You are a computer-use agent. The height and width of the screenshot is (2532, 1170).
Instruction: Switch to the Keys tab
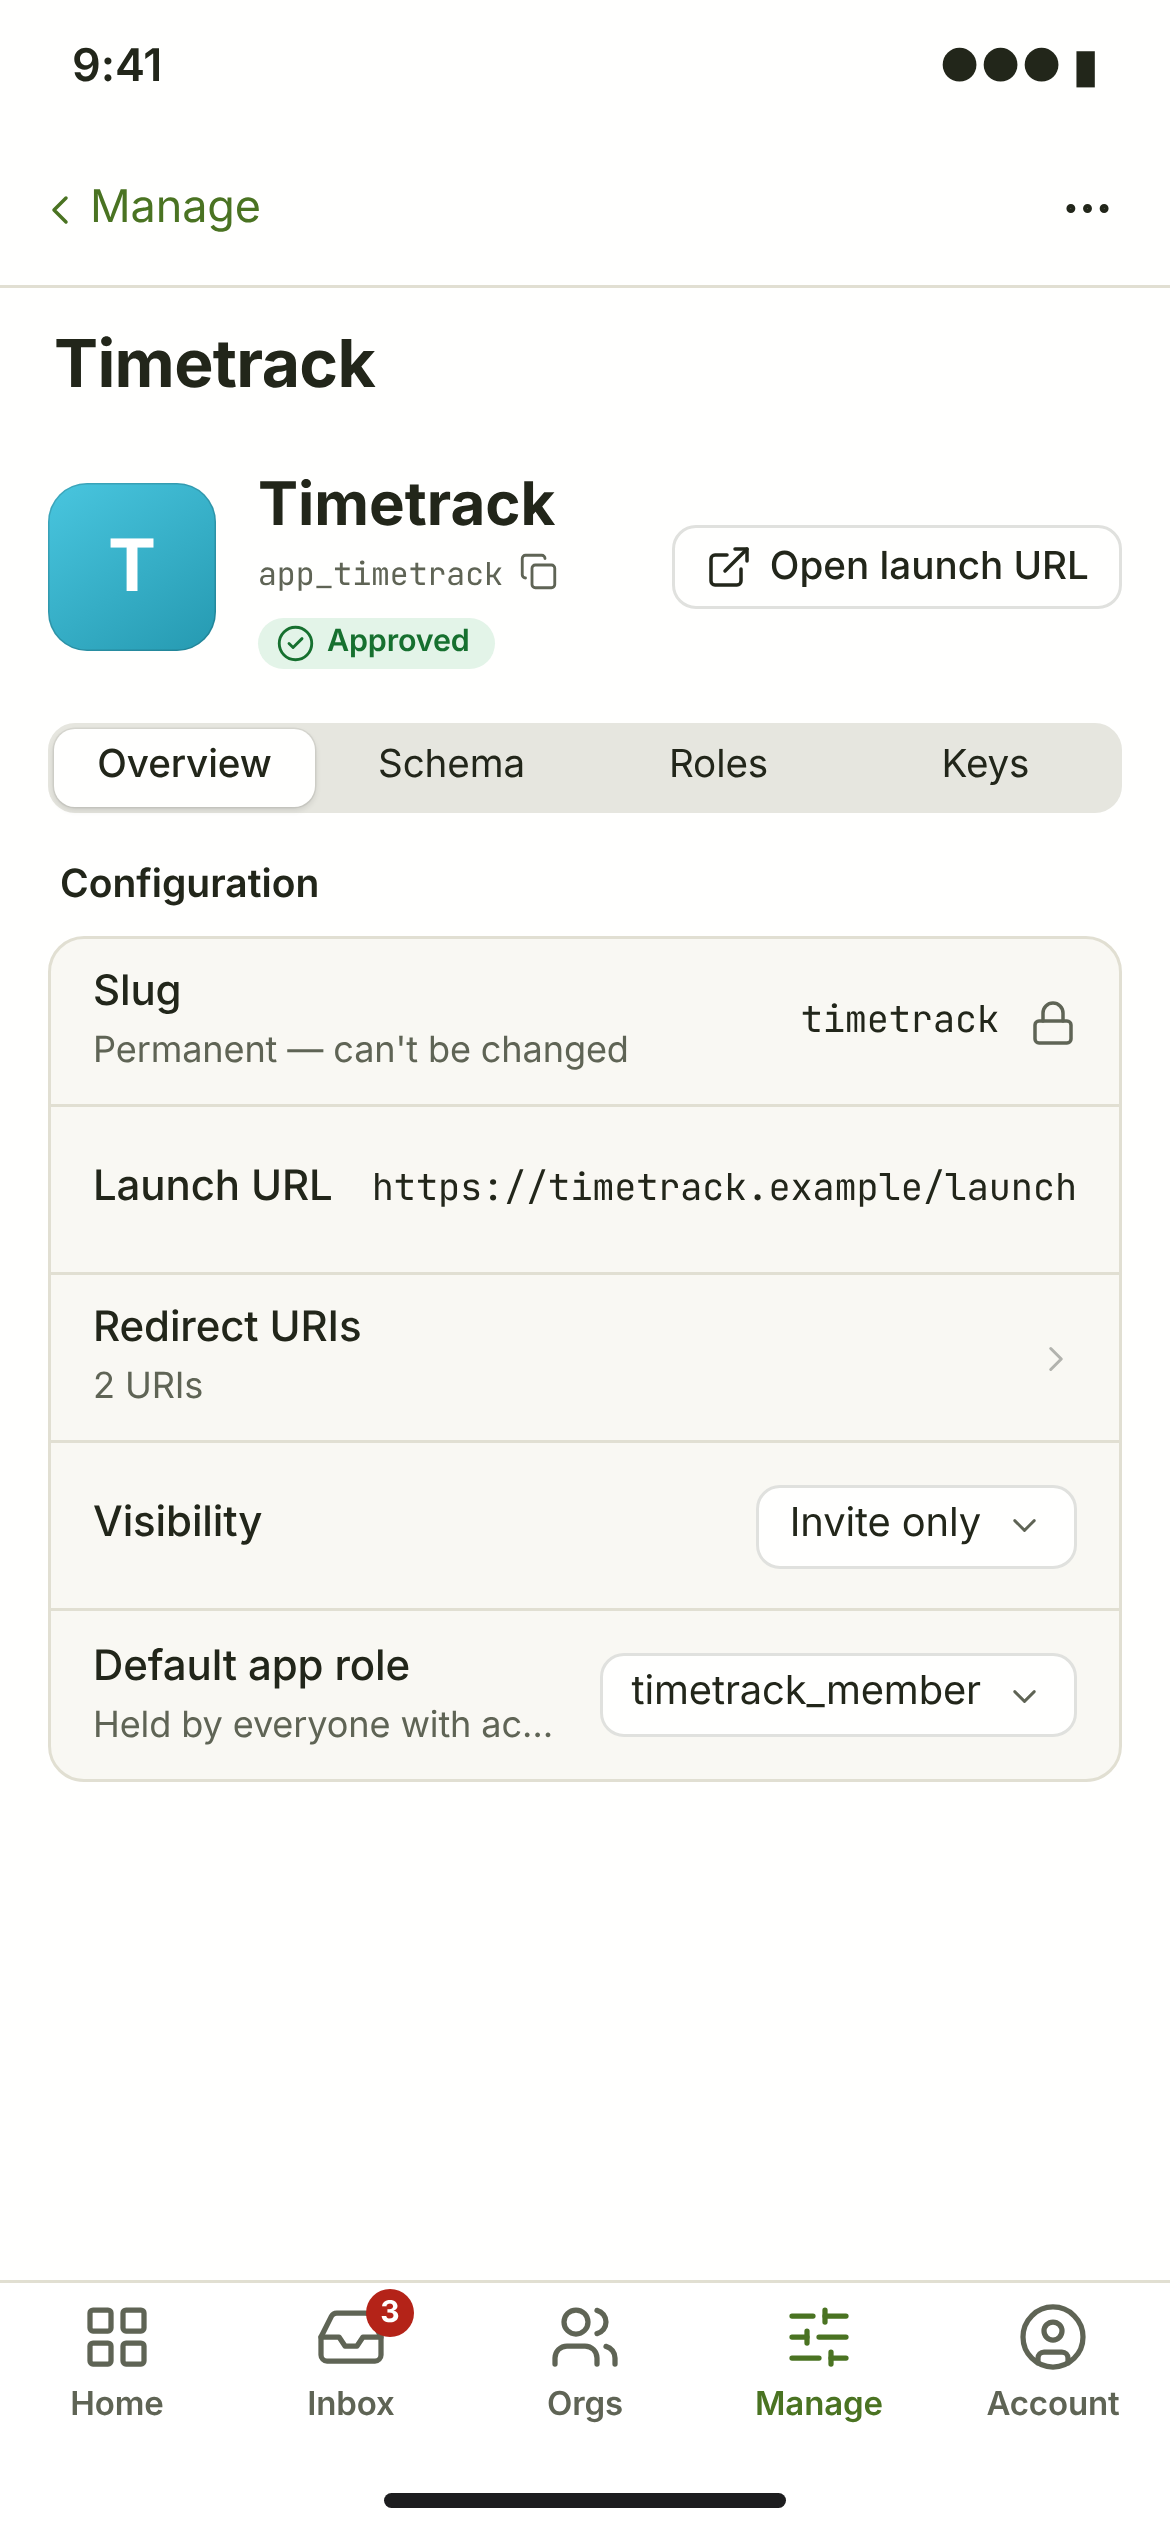click(x=985, y=766)
